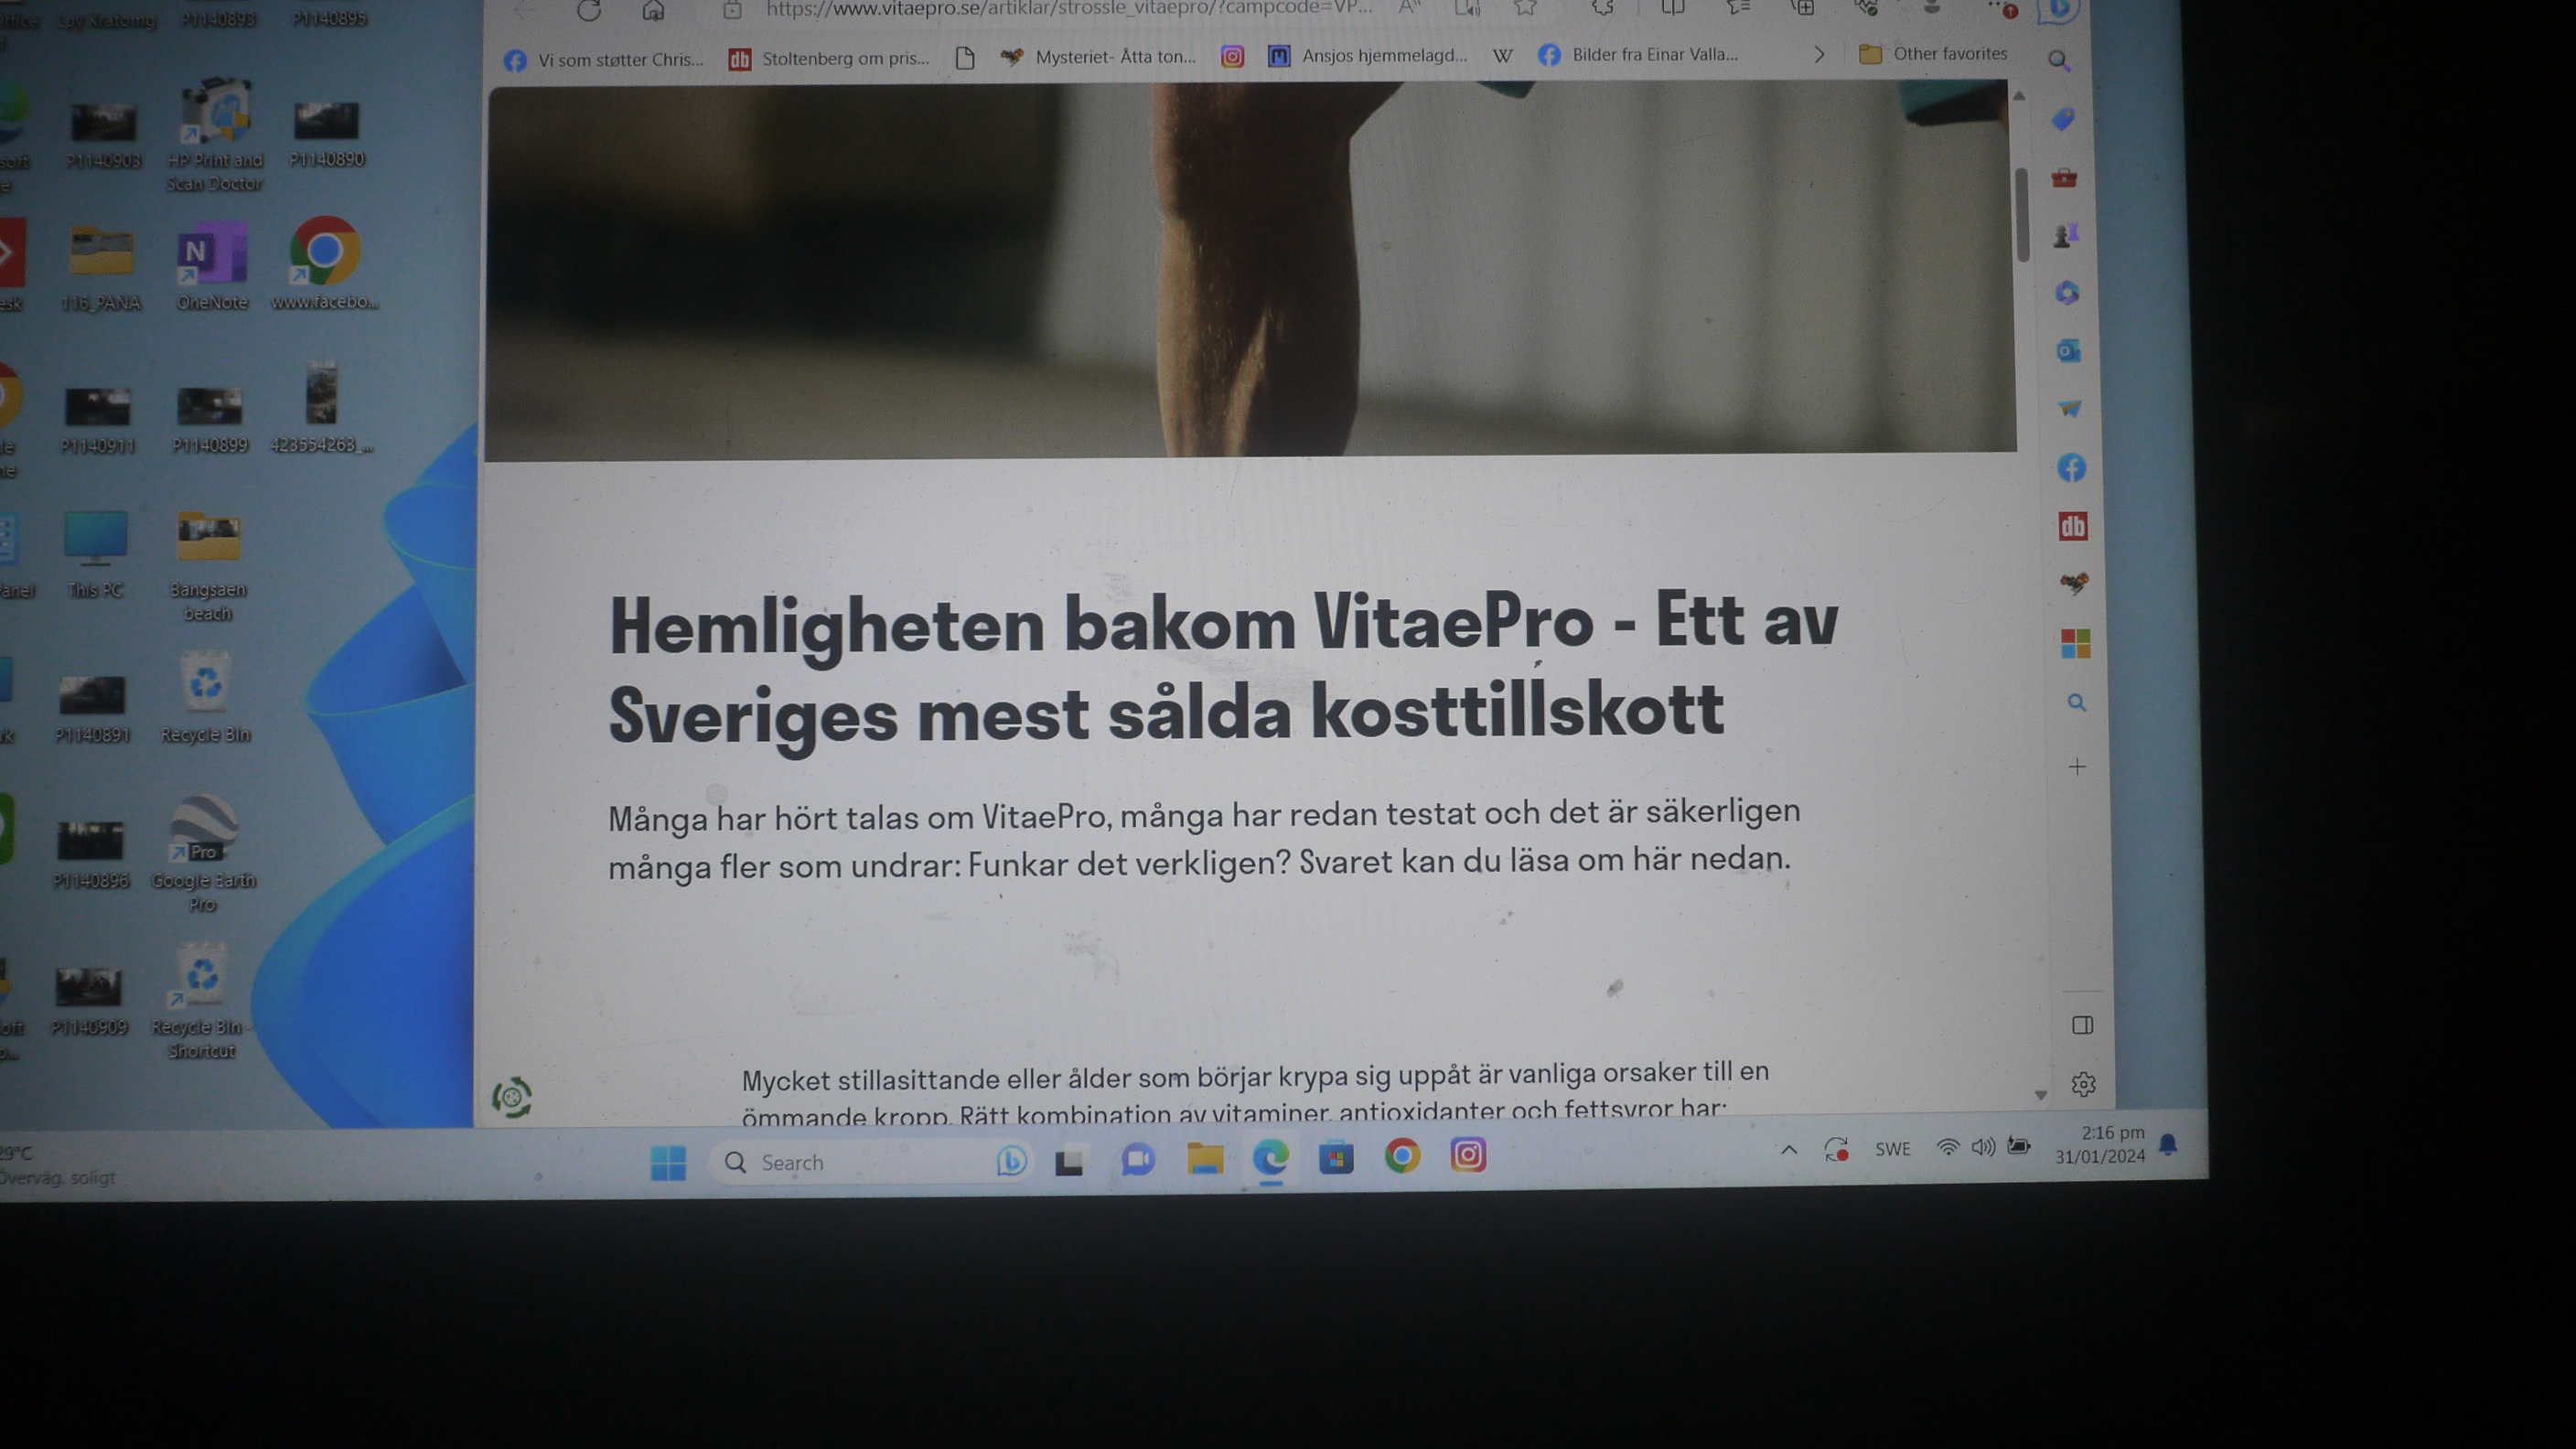Image resolution: width=2576 pixels, height=1449 pixels.
Task: Open the red Tools briefcase sidebar icon
Action: (2064, 178)
